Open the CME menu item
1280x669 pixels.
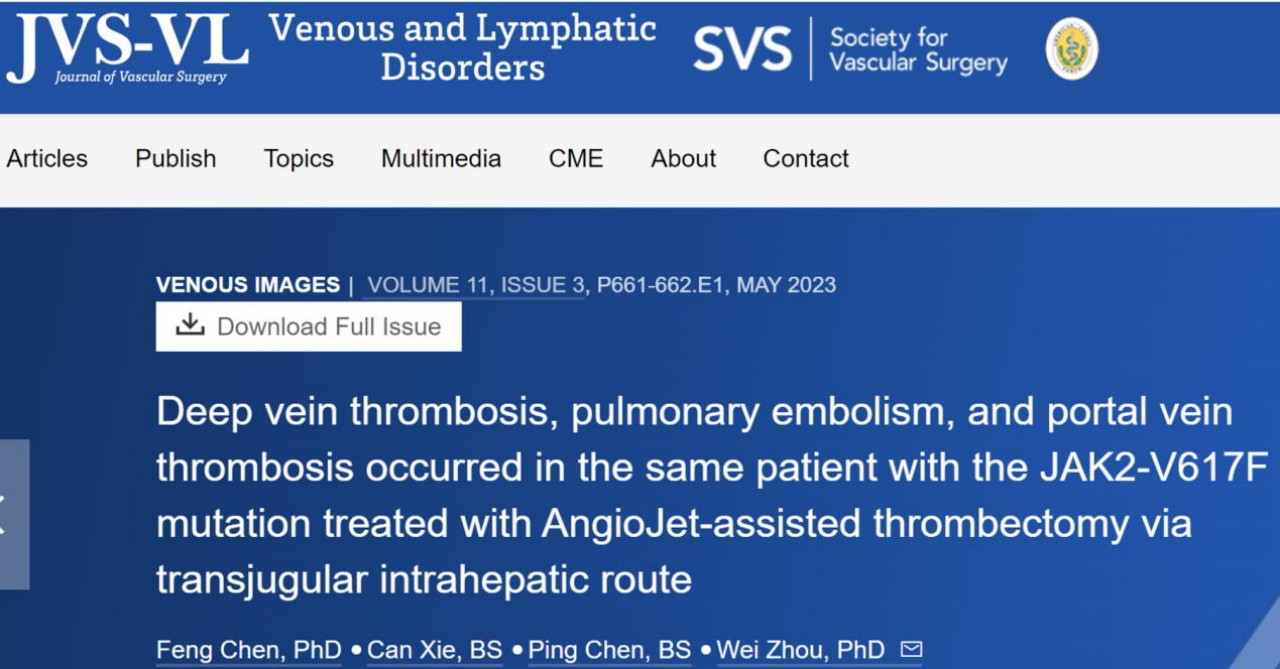(x=576, y=158)
